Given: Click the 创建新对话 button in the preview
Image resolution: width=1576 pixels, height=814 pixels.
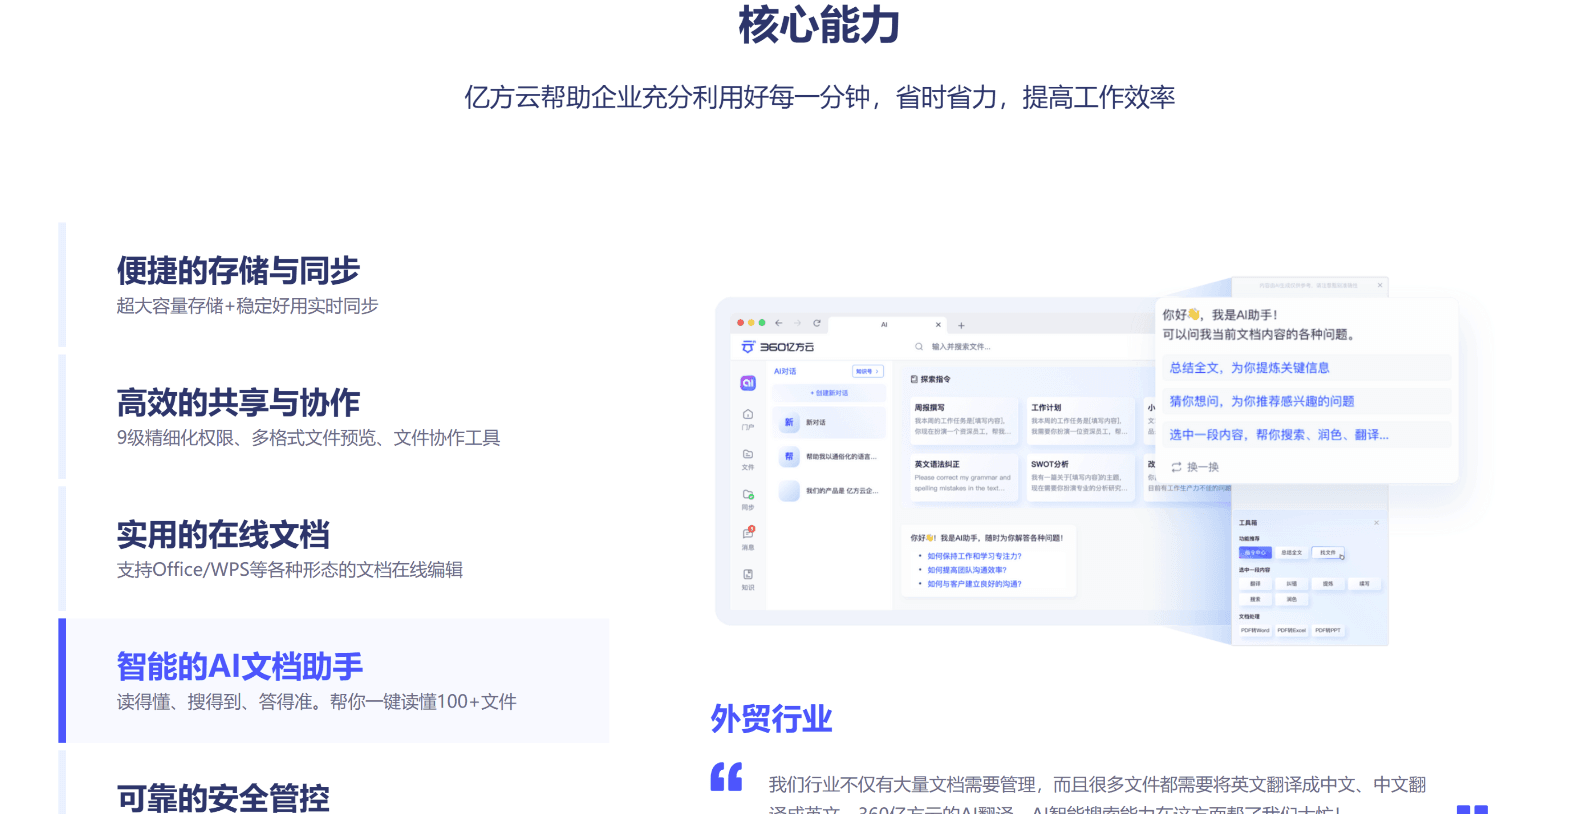Looking at the screenshot, I should (829, 393).
